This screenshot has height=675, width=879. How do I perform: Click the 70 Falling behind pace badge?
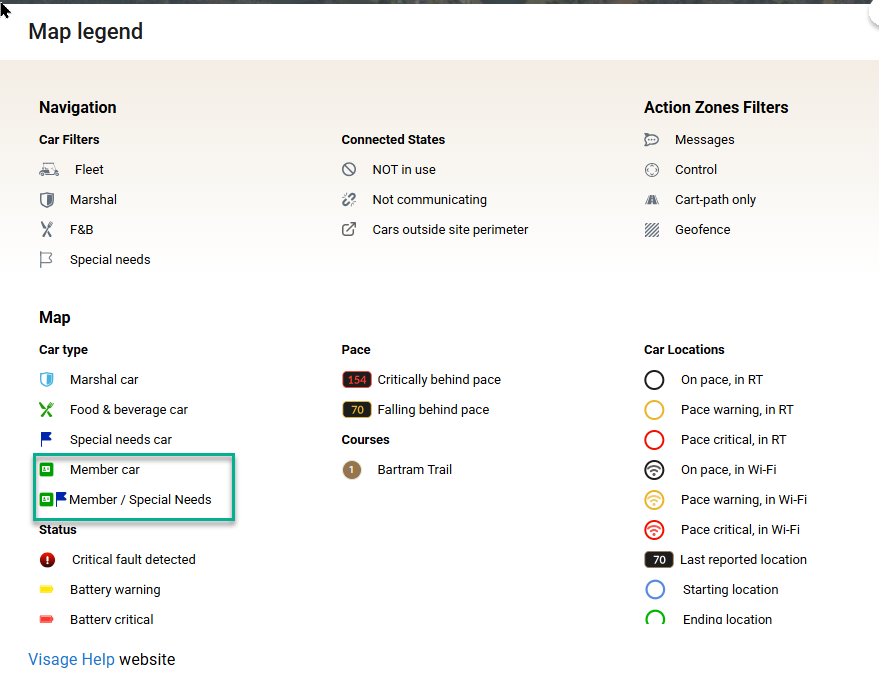click(x=357, y=410)
